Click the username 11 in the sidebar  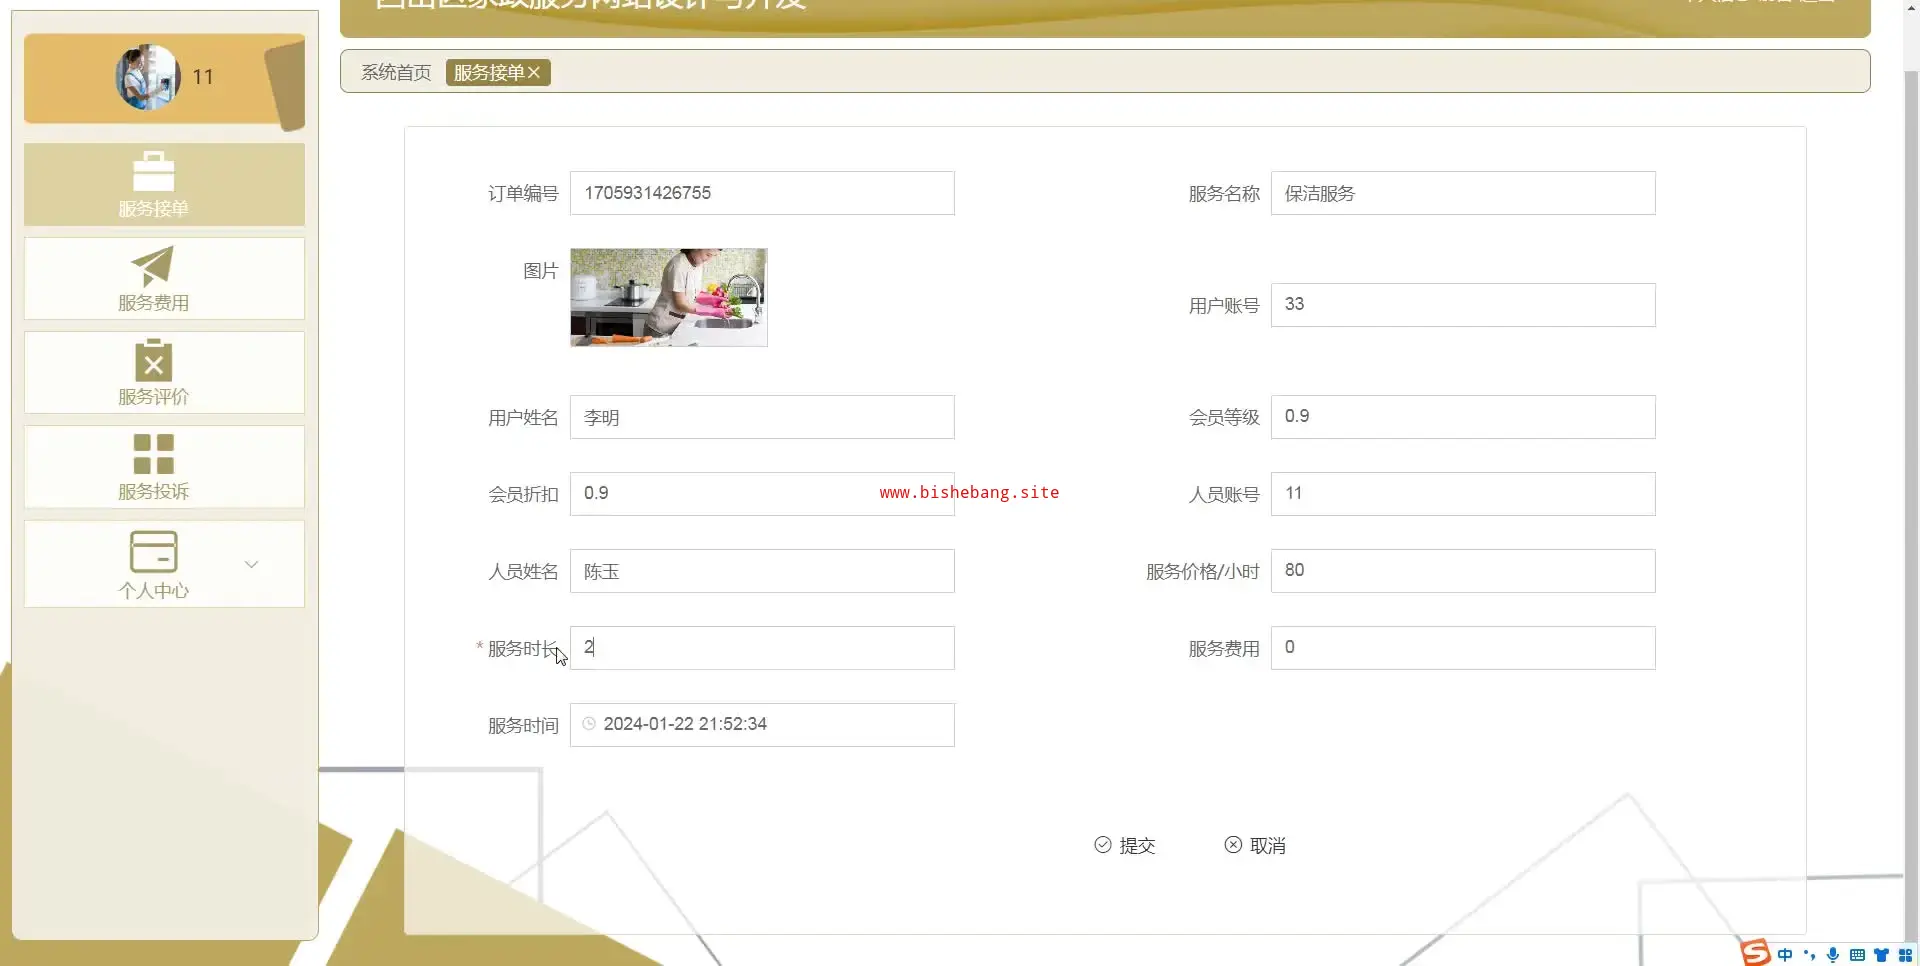pyautogui.click(x=203, y=77)
